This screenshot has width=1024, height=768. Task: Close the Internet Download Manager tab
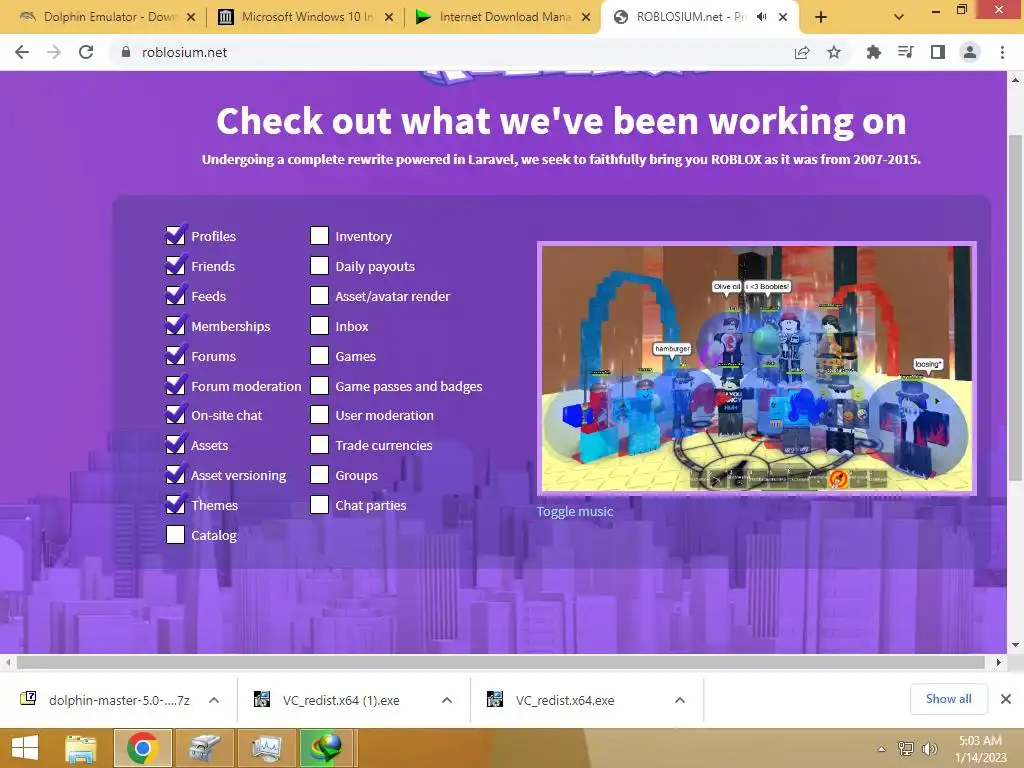(x=586, y=18)
